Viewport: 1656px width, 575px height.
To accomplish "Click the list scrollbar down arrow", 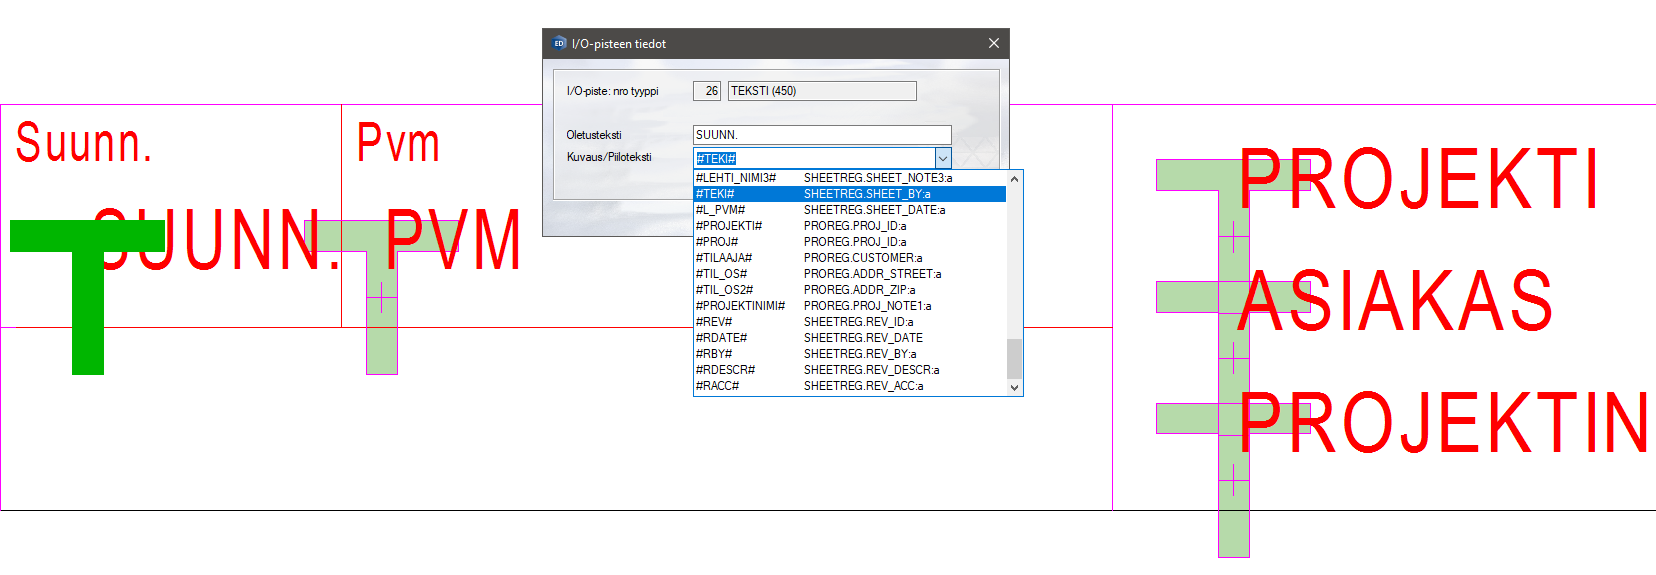I will point(1014,387).
